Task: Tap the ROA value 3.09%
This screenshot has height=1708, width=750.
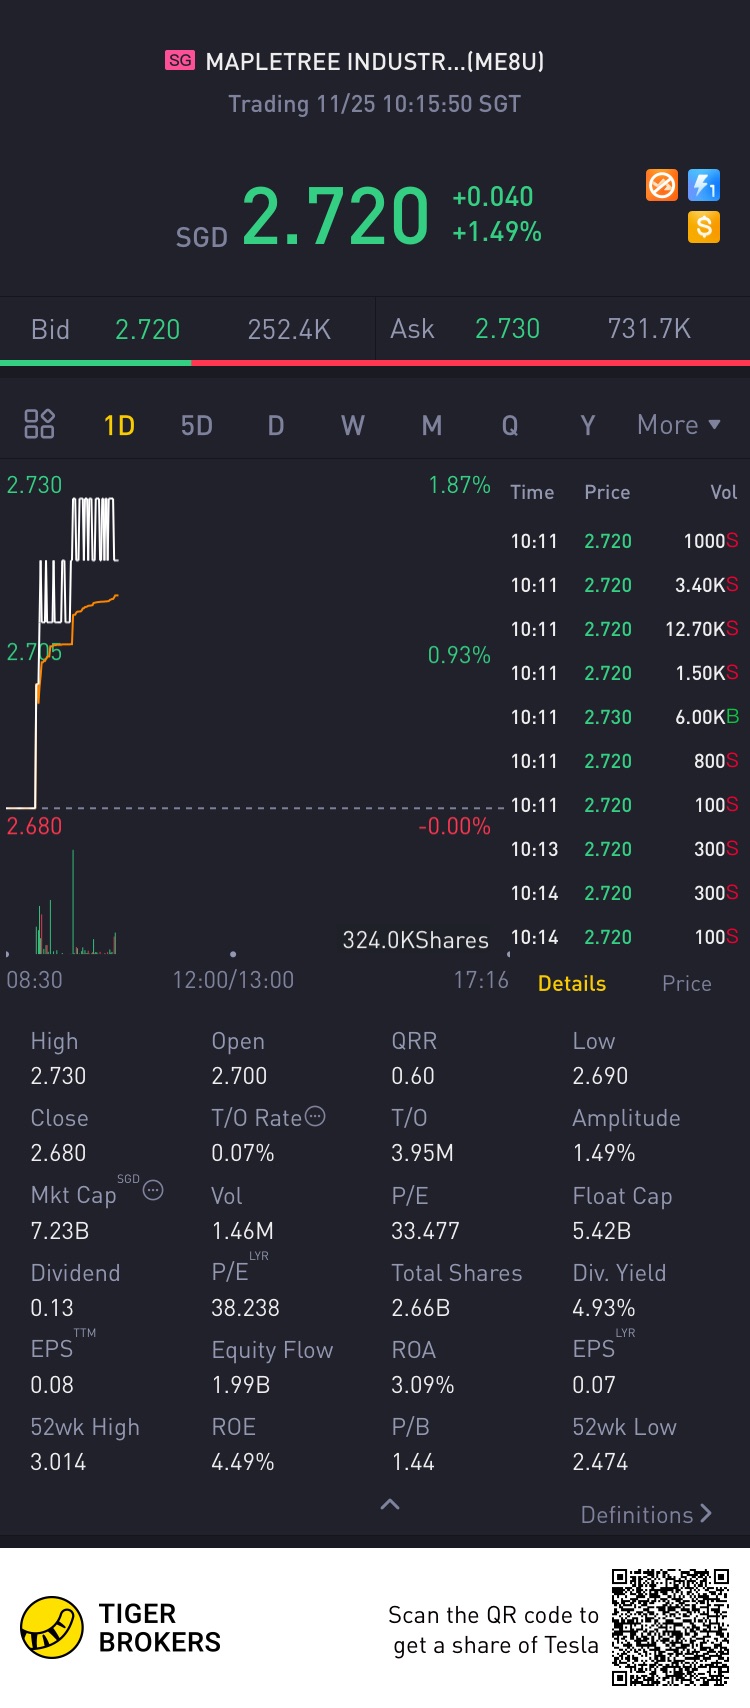Action: pyautogui.click(x=423, y=1385)
